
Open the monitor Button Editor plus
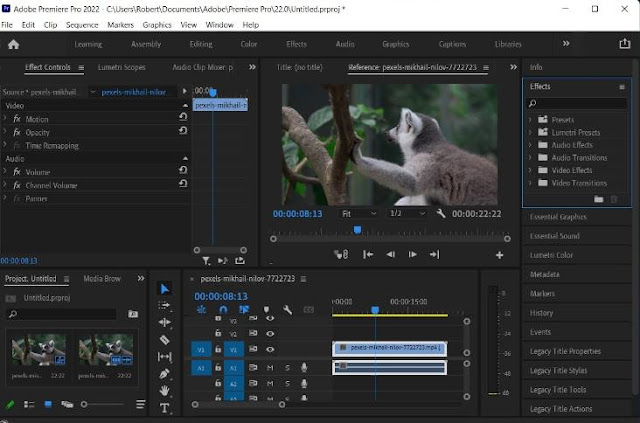click(499, 255)
